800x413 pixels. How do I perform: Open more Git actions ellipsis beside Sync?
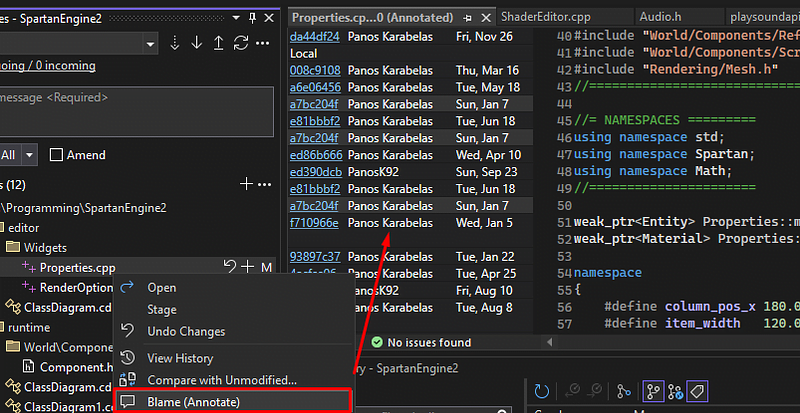263,43
